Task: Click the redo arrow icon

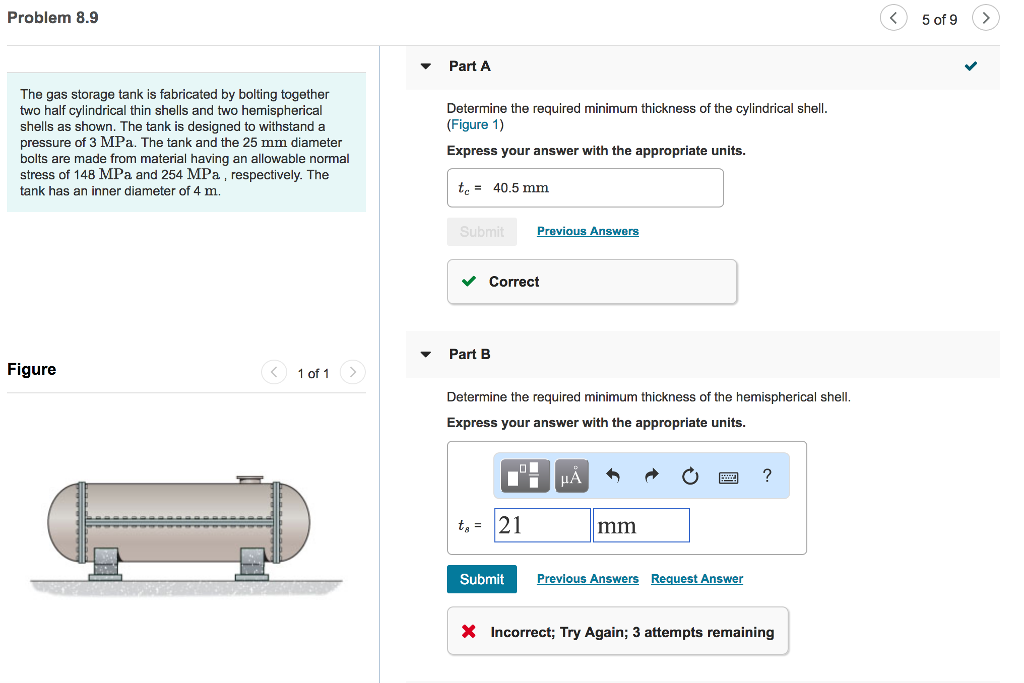Action: pyautogui.click(x=651, y=476)
